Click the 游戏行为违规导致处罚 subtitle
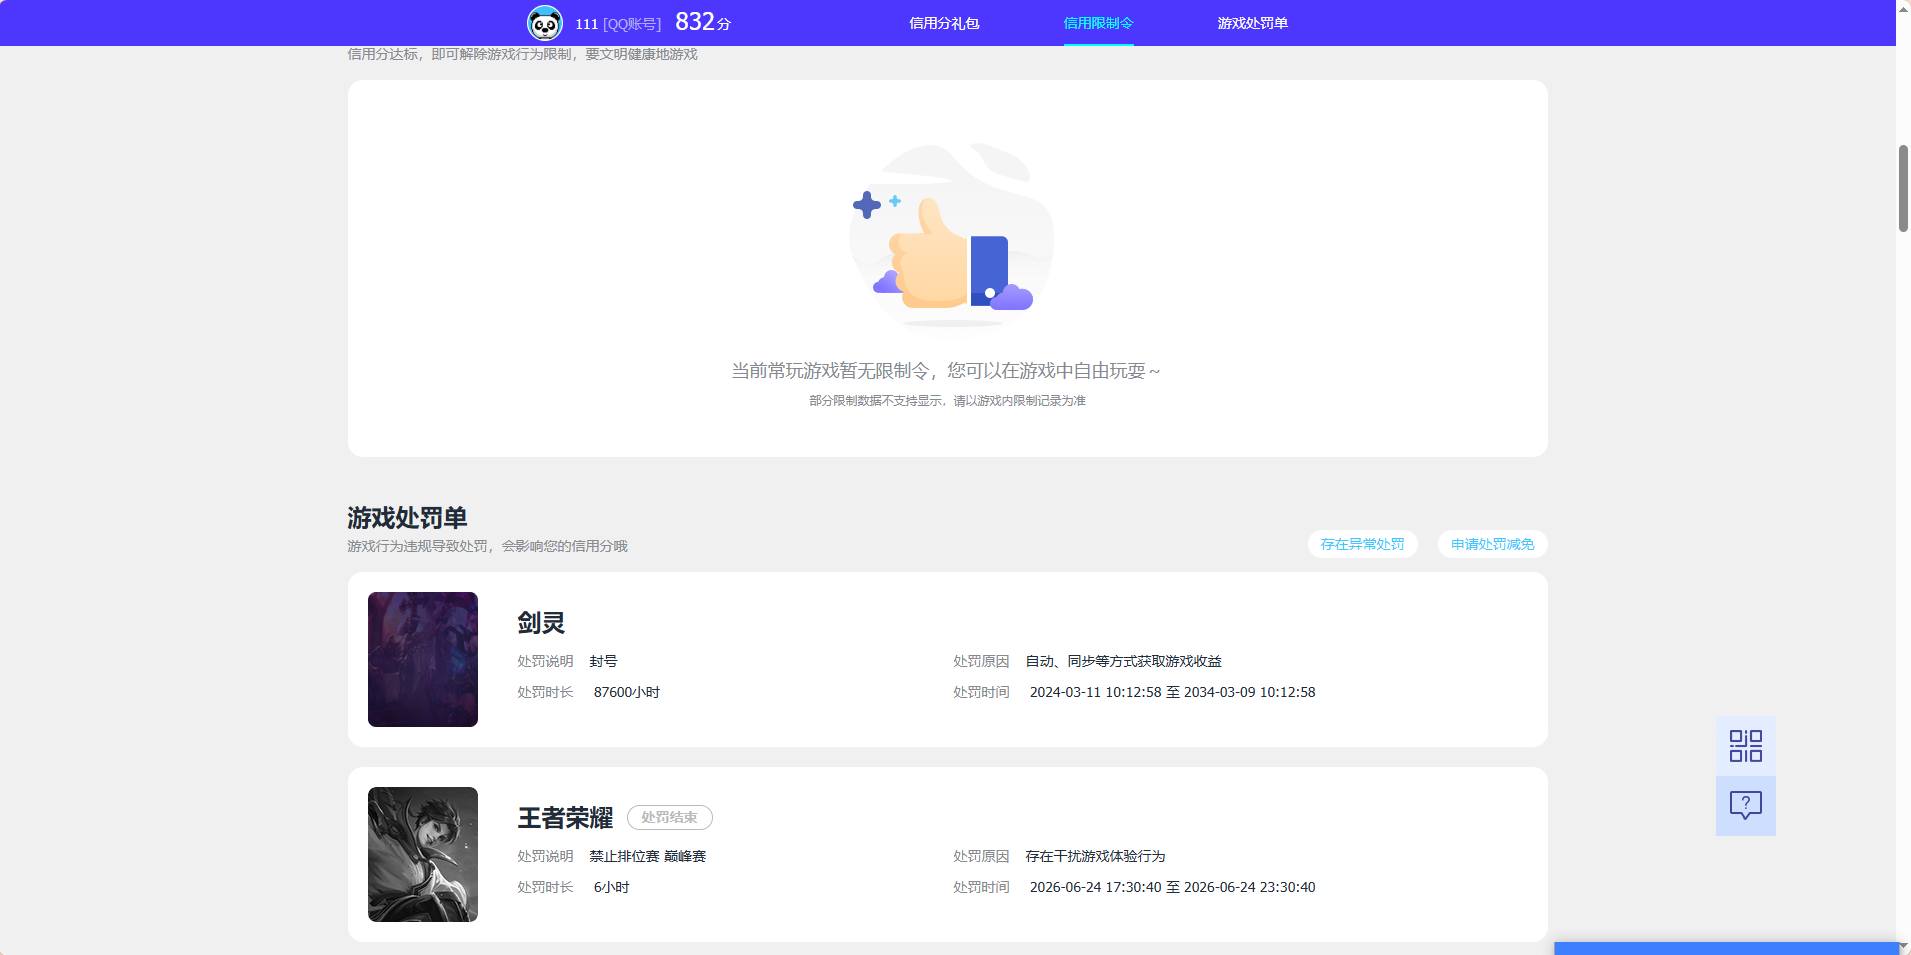Image resolution: width=1911 pixels, height=955 pixels. pos(487,546)
